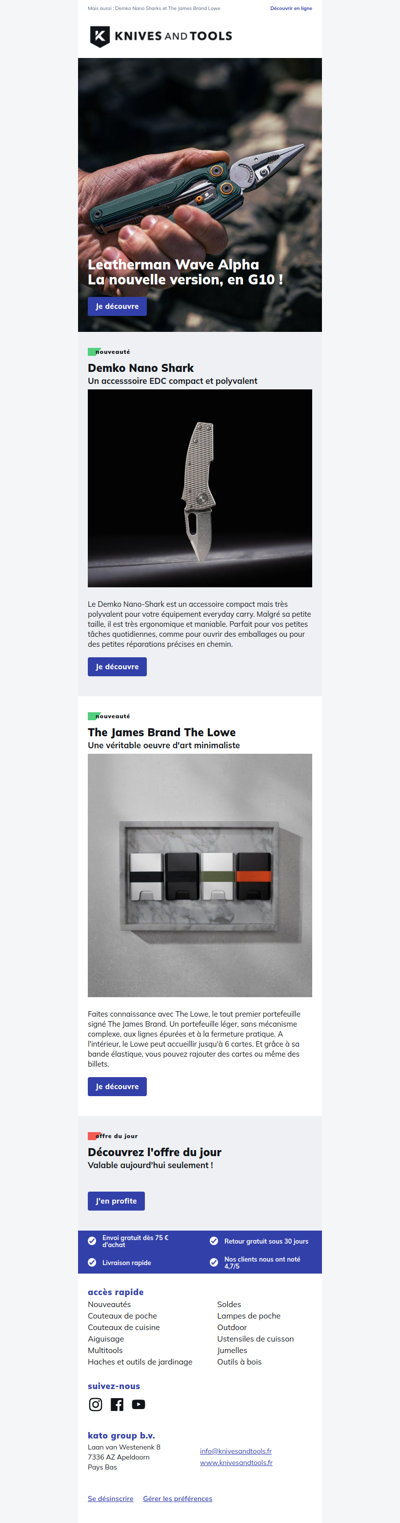Go to the Couteaux de poche quick link
Screen dimensions: 400x1523
click(x=122, y=1316)
